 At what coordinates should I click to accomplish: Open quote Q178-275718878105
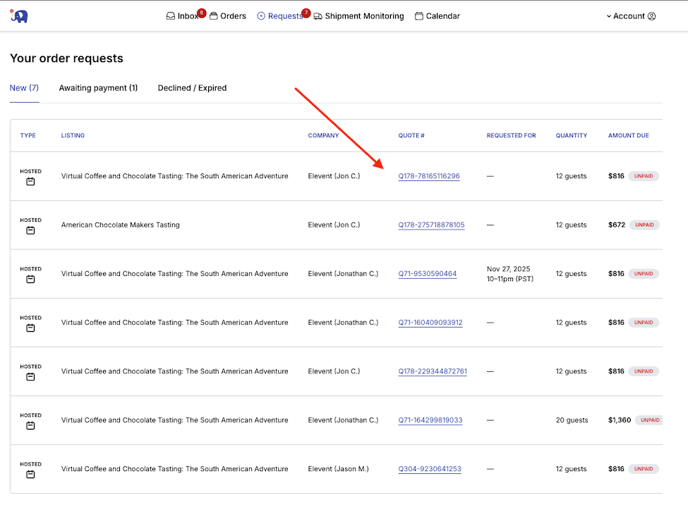[x=431, y=225]
